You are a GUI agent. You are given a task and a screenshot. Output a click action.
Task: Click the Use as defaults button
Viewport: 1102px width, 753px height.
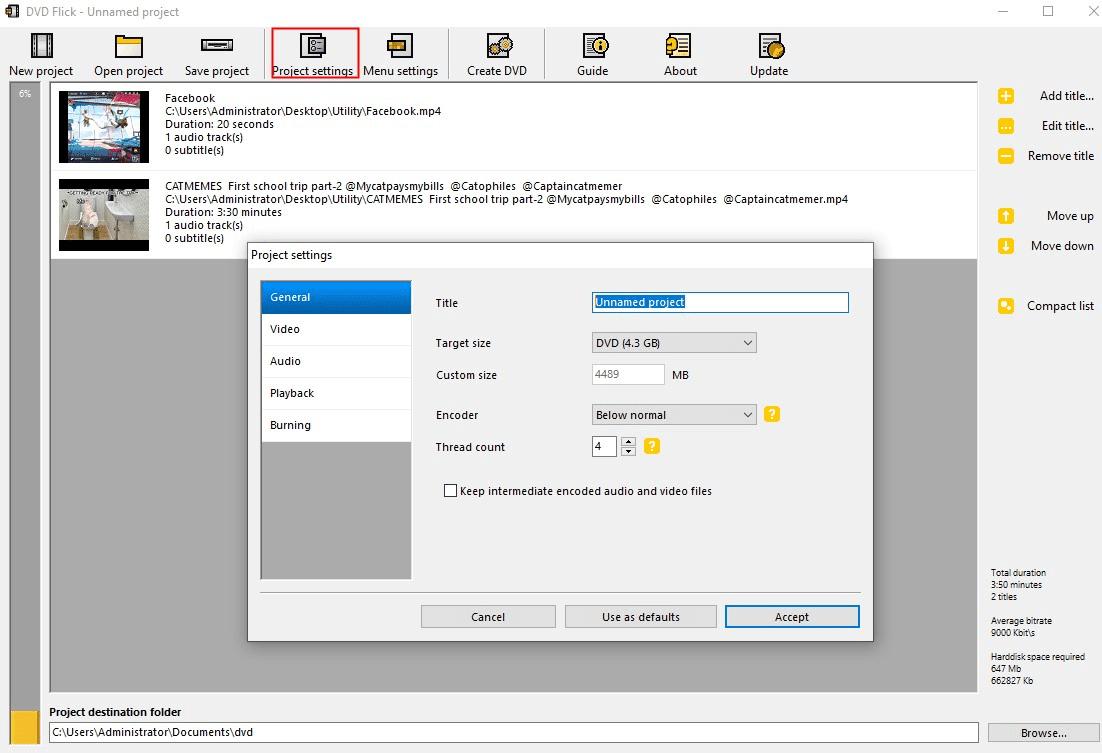pyautogui.click(x=640, y=617)
